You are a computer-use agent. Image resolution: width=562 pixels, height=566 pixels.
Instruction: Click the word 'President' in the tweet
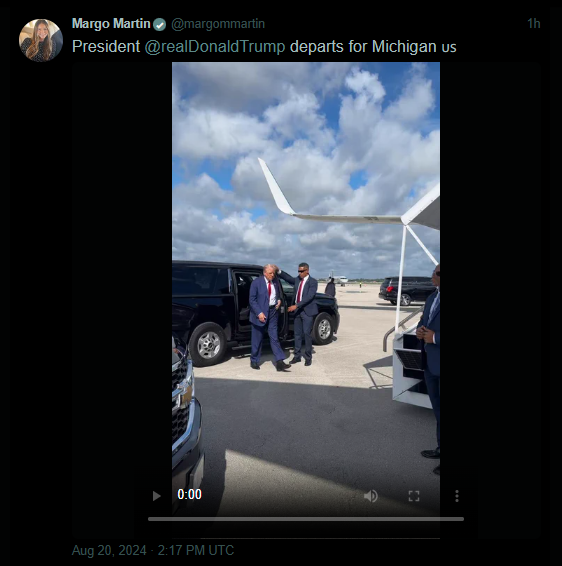point(106,47)
